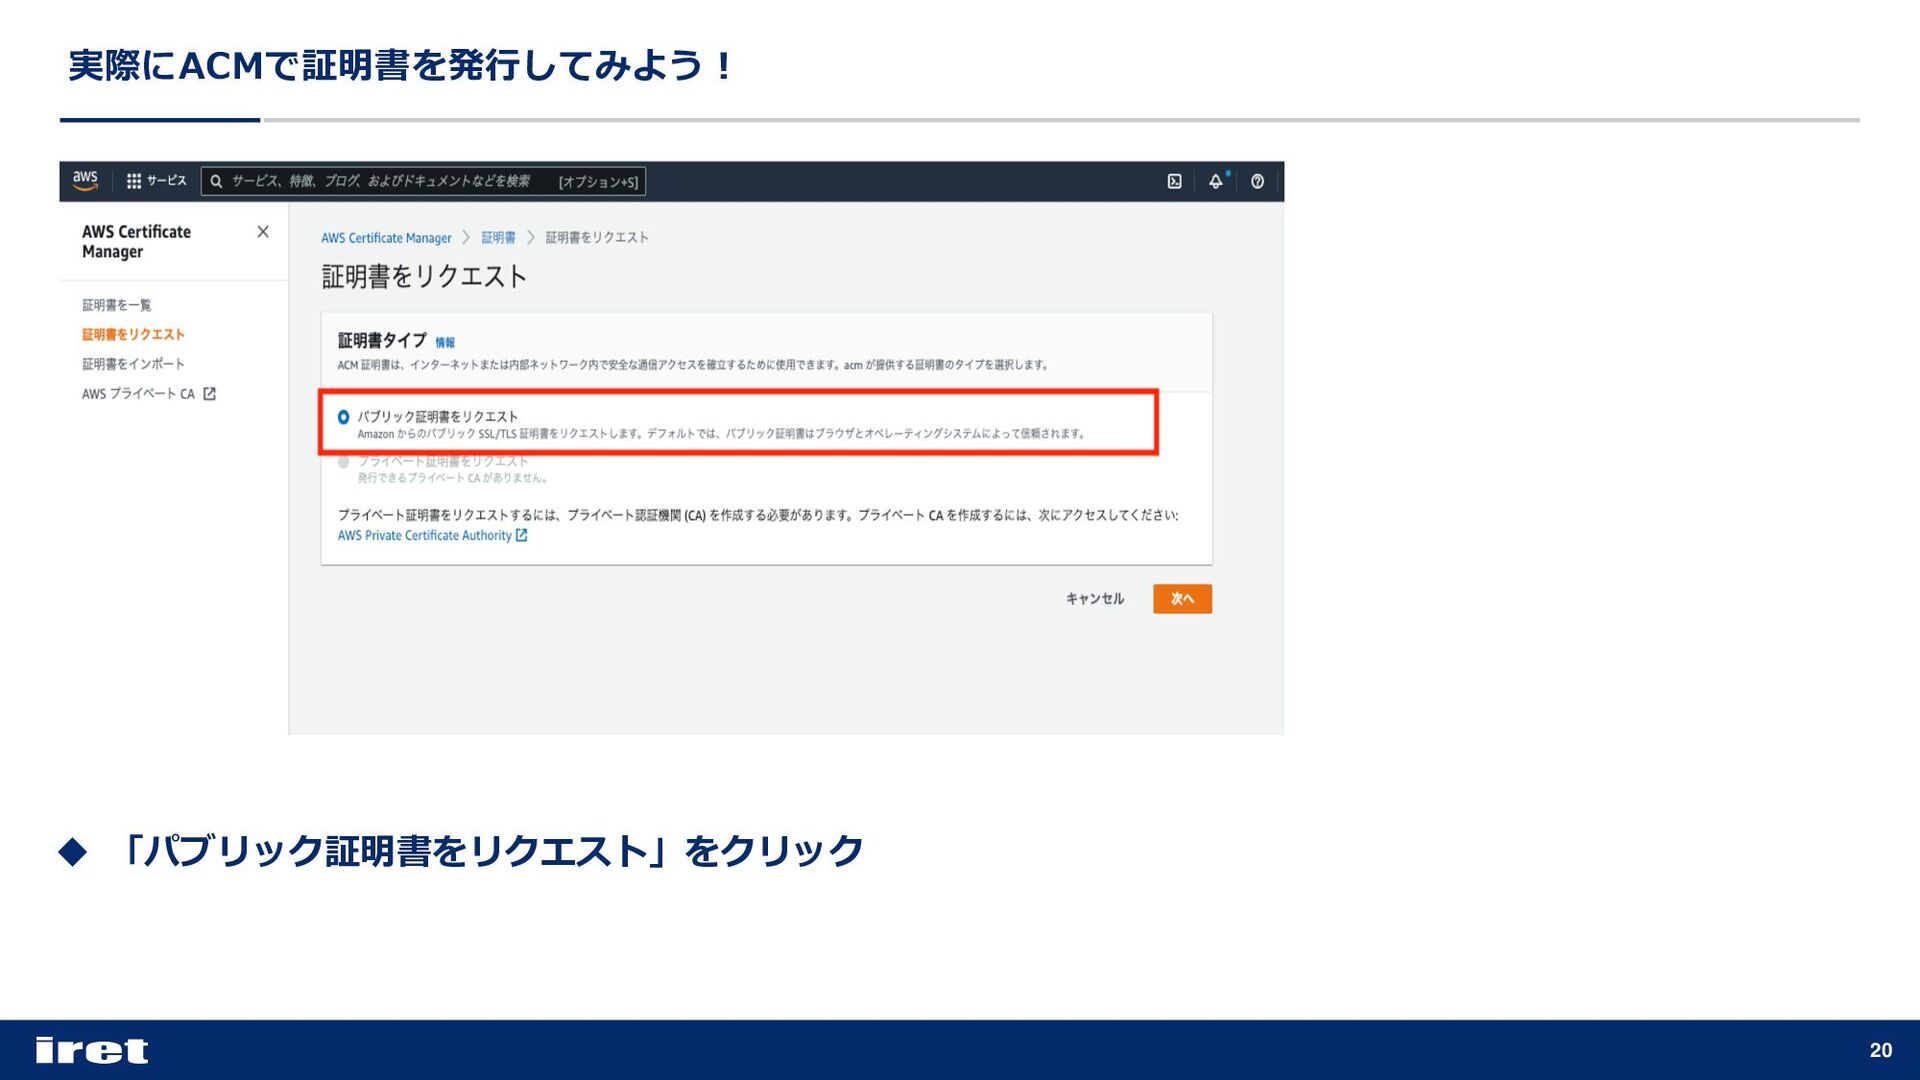Click the AWS logo in the console header
Image resolution: width=1920 pixels, height=1080 pixels.
click(85, 181)
